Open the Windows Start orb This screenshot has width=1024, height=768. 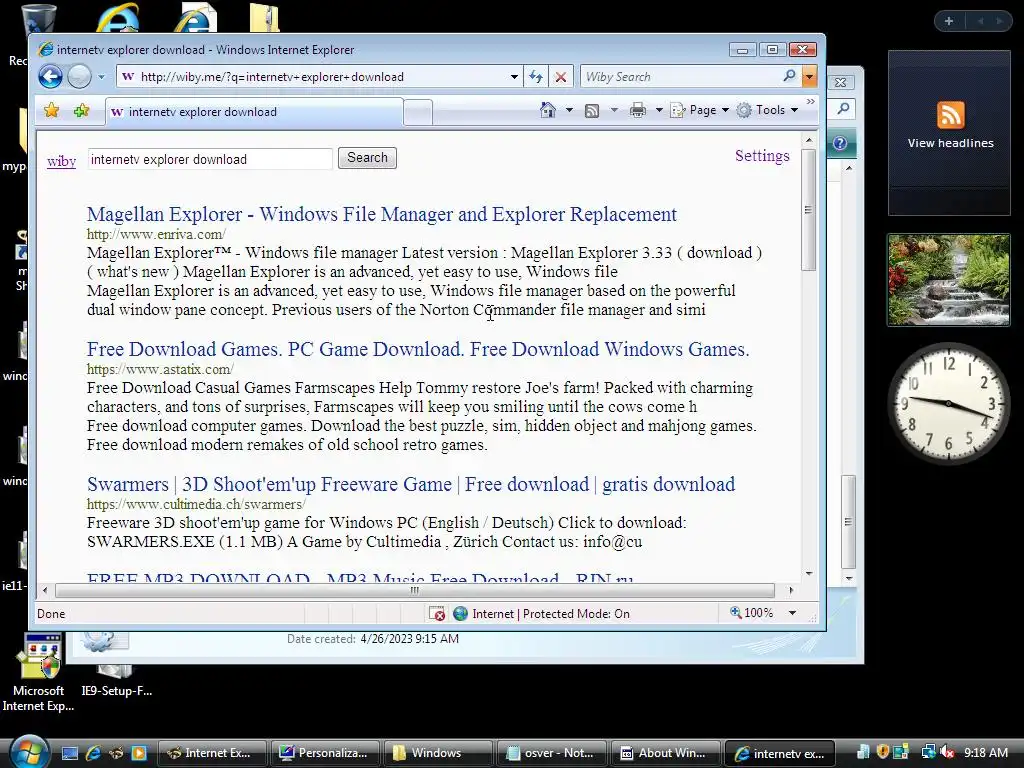coord(28,752)
